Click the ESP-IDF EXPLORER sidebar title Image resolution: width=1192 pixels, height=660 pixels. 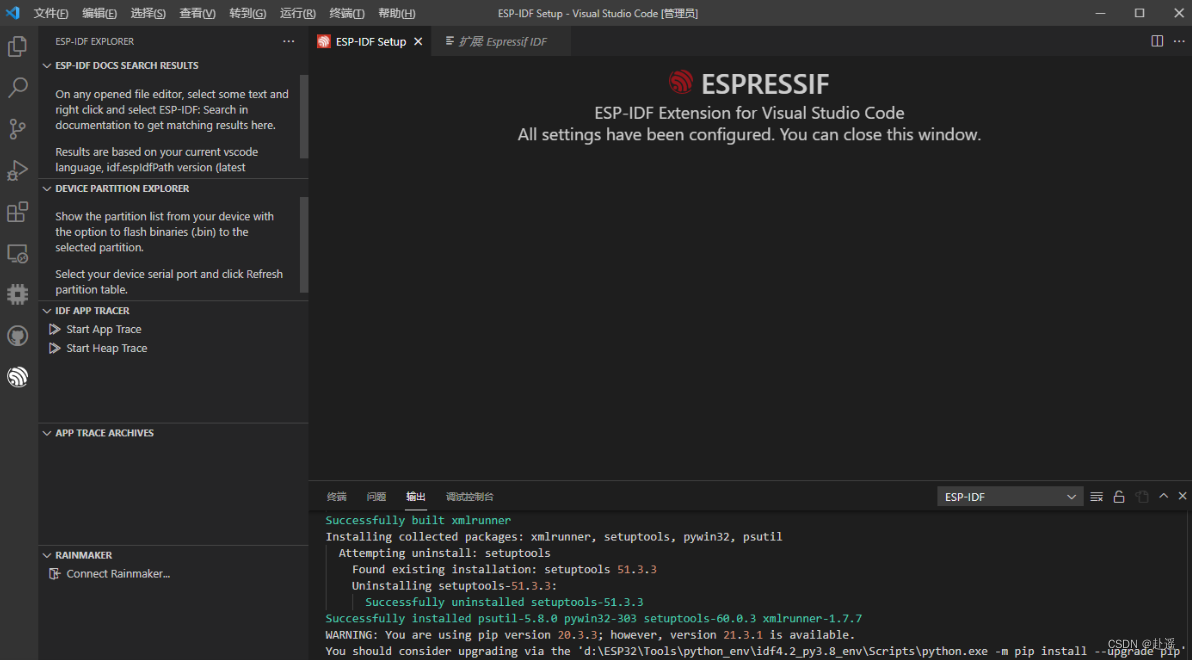point(94,42)
